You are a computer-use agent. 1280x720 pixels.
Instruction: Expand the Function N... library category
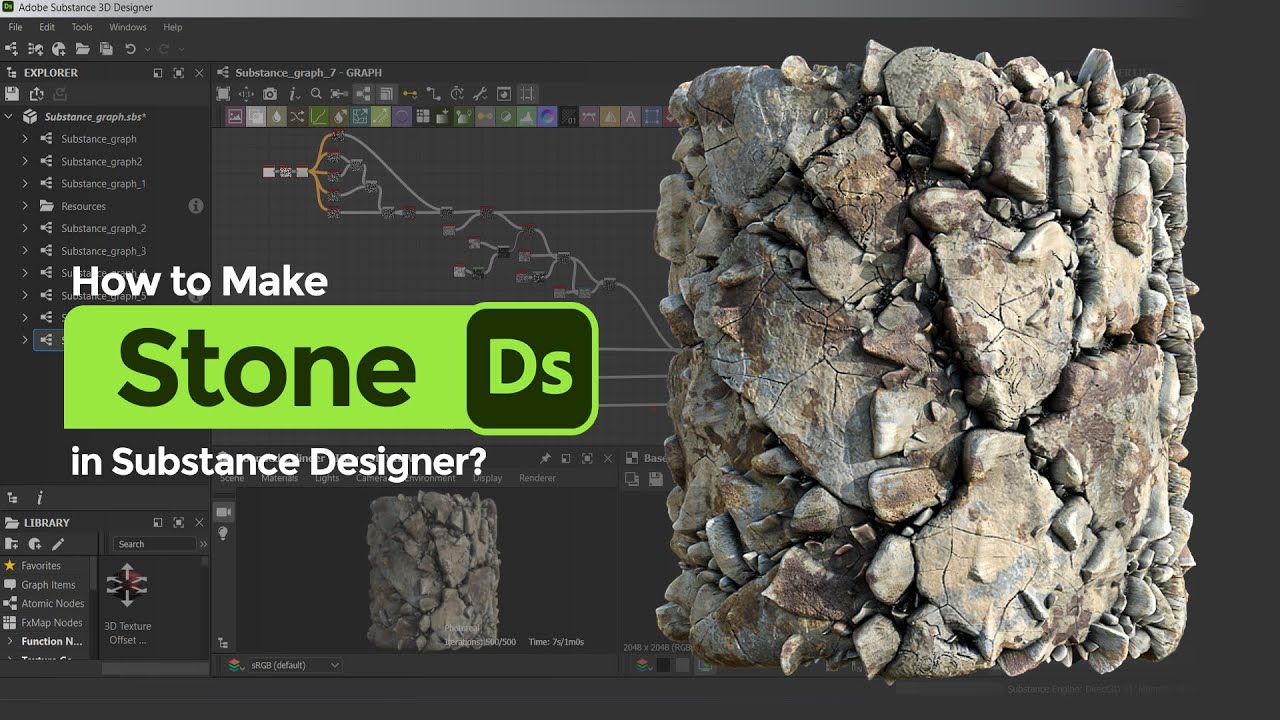[x=10, y=641]
